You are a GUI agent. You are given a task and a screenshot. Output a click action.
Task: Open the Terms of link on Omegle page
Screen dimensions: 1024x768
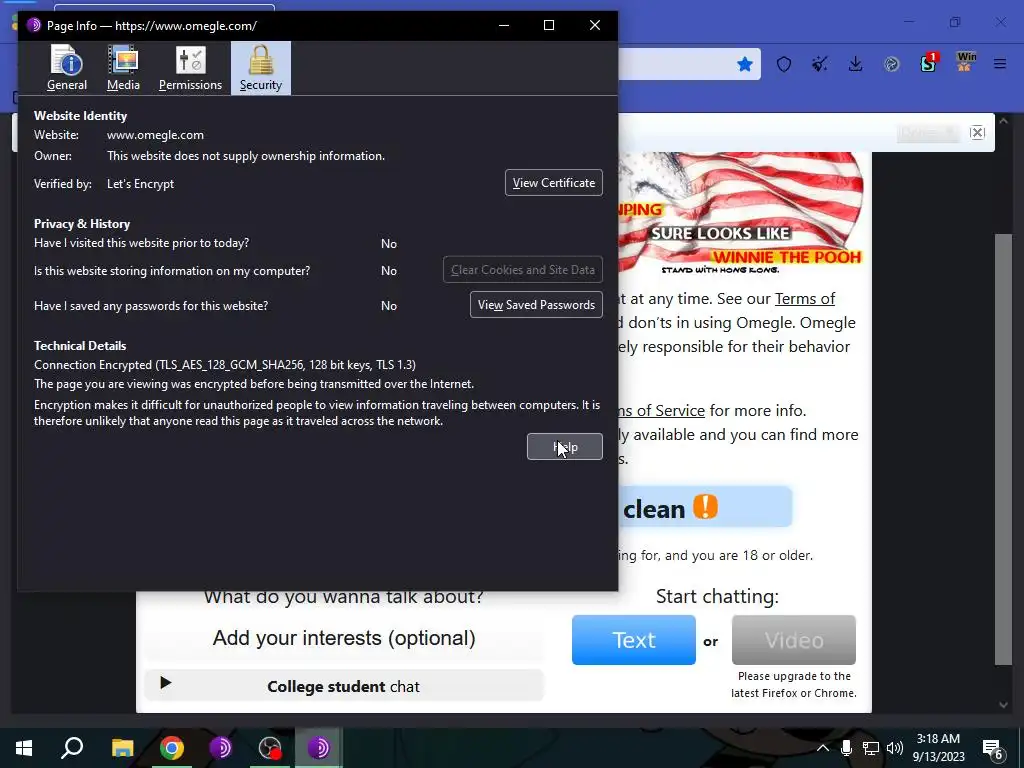click(x=805, y=298)
